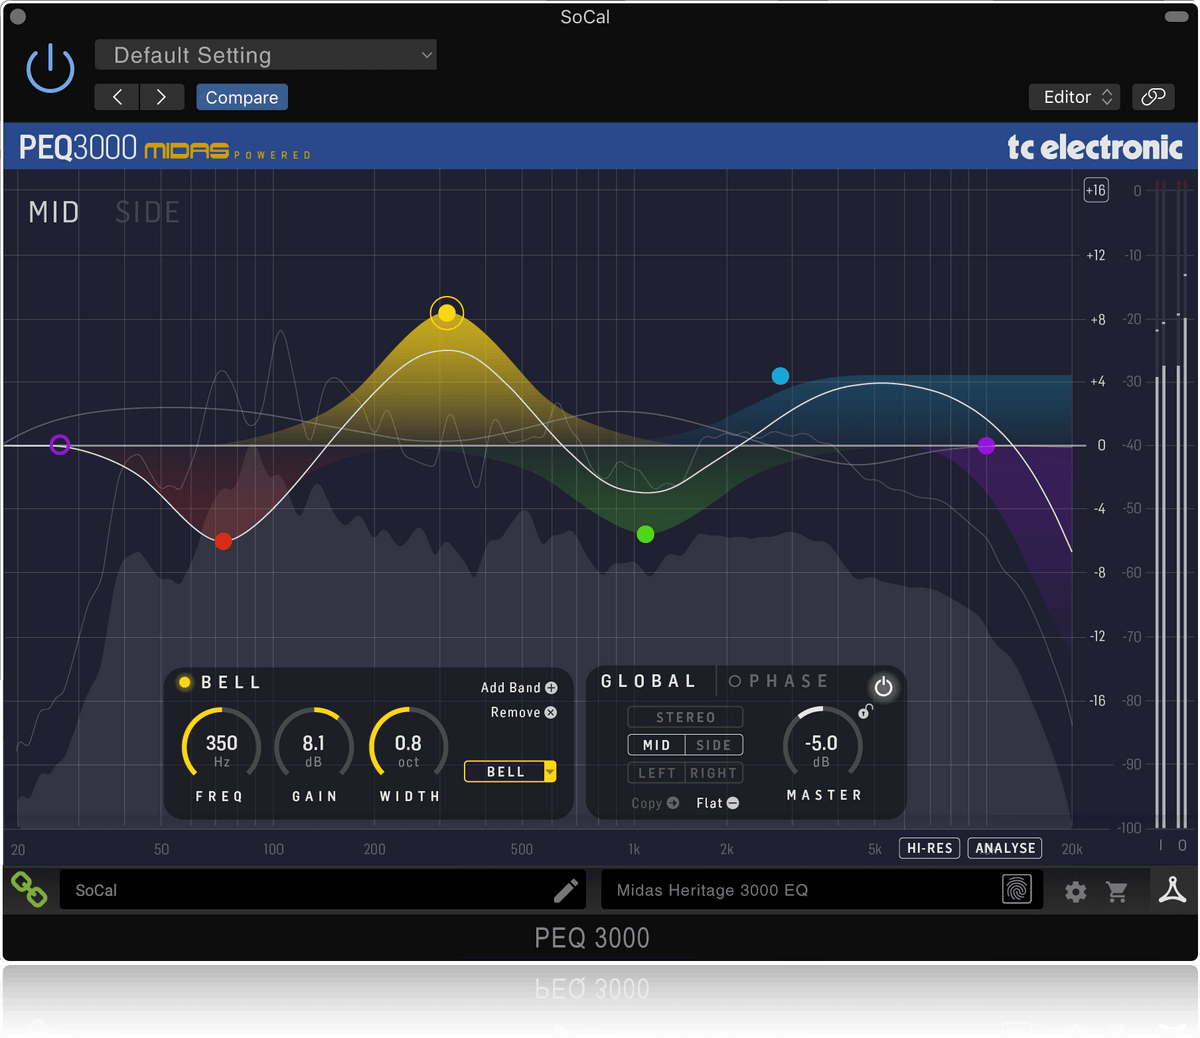Select the green EQ band node
Screen dimensions: 1200x1038
pyautogui.click(x=646, y=534)
